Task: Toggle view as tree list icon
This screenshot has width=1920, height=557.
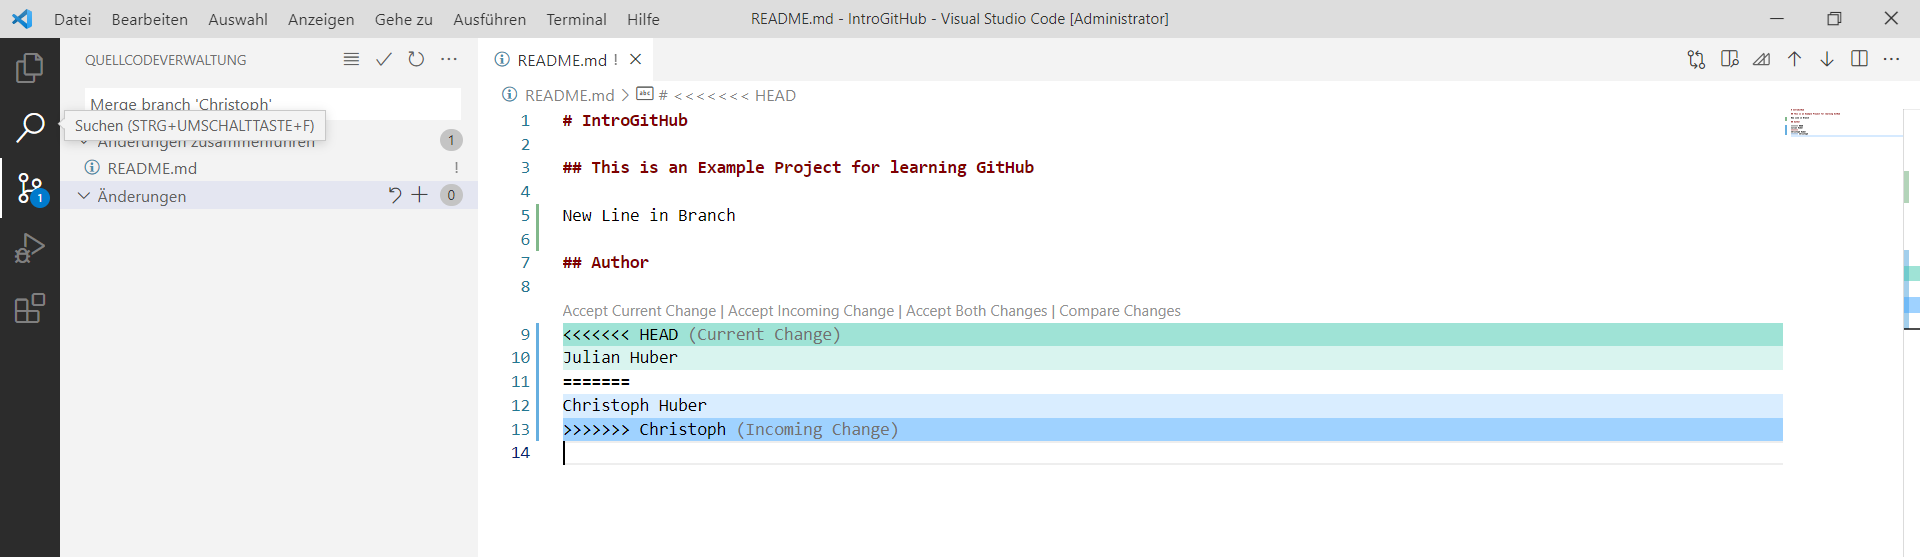Action: click(x=351, y=60)
